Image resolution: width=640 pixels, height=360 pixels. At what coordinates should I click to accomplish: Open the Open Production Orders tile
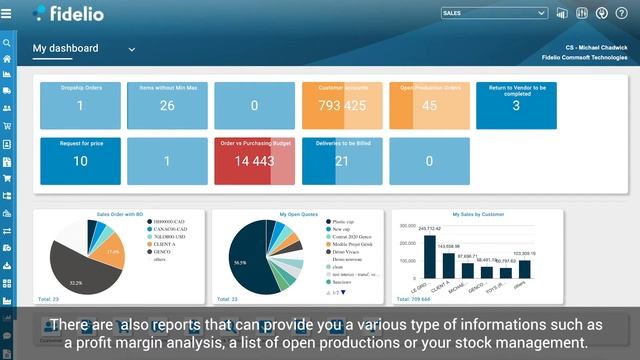[429, 106]
